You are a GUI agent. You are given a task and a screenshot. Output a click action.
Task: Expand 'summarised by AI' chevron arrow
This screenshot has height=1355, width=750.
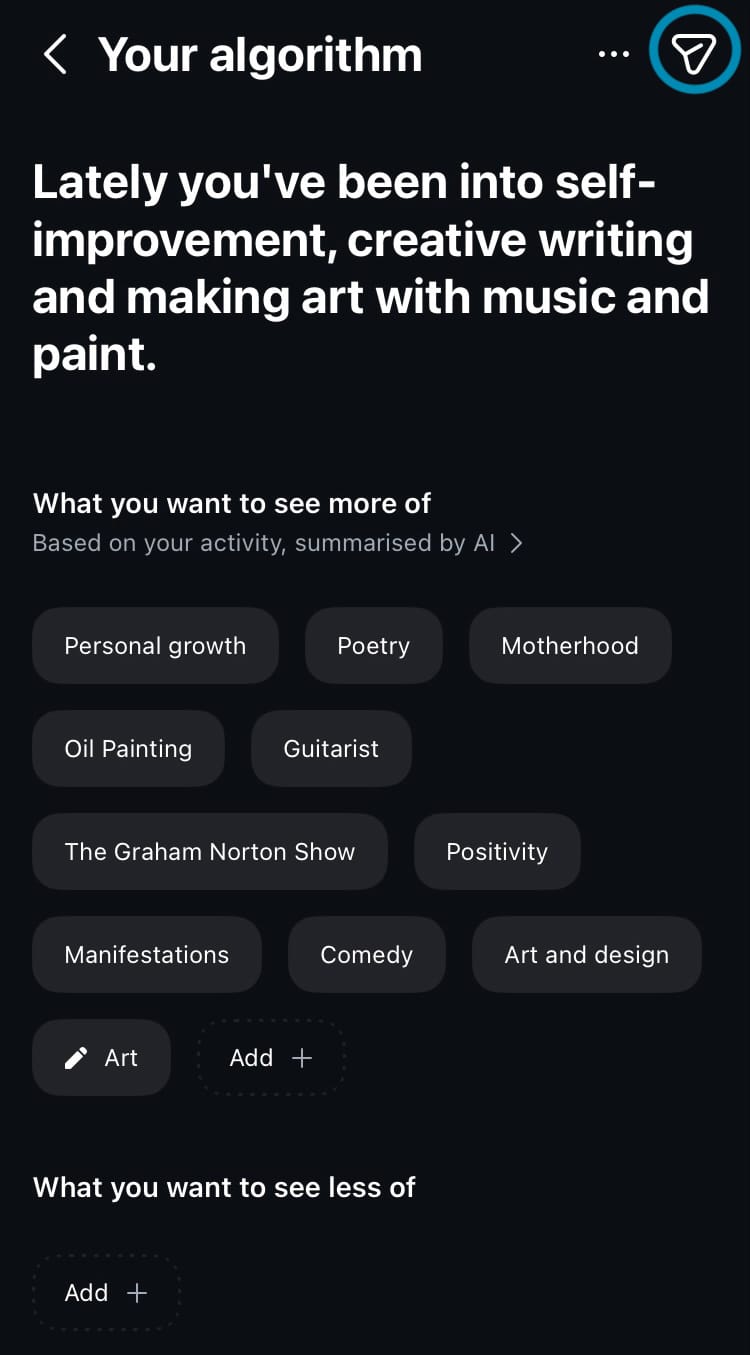516,543
